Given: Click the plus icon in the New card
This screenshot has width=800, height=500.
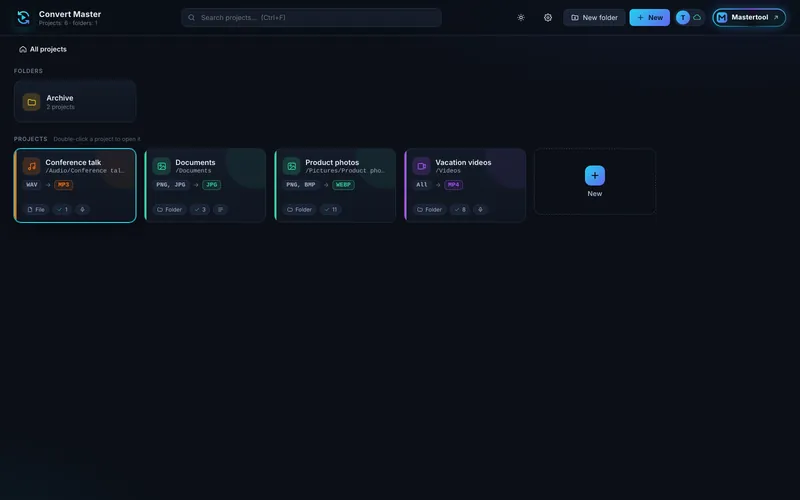Looking at the screenshot, I should [x=594, y=176].
